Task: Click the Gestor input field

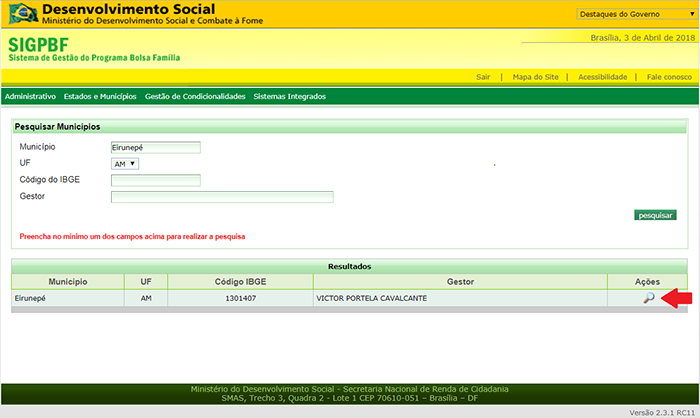Action: 222,197
